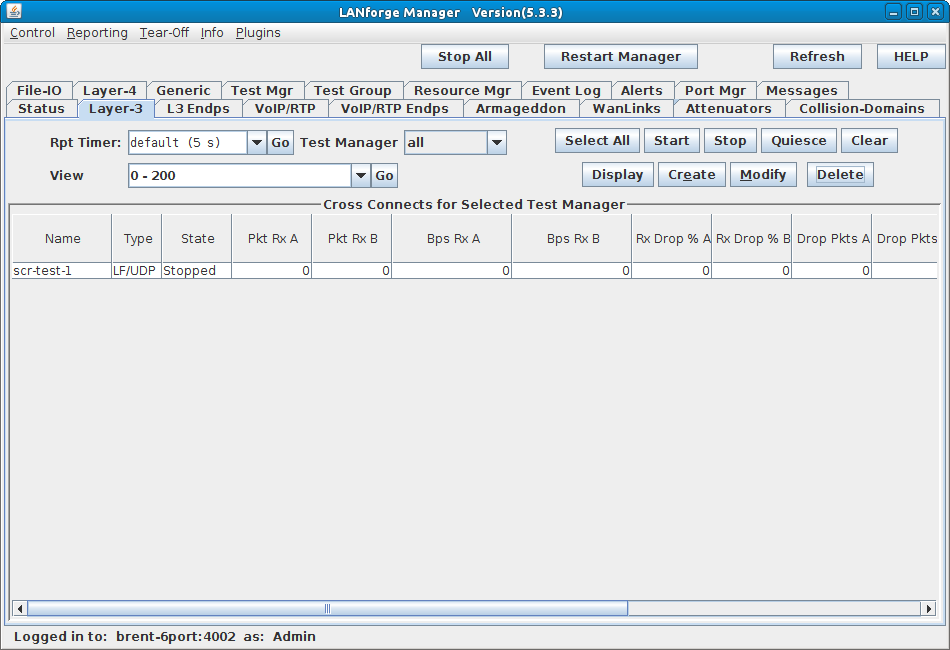This screenshot has width=950, height=650.
Task: Sort by Rx Drop % A column header
Action: (x=672, y=239)
